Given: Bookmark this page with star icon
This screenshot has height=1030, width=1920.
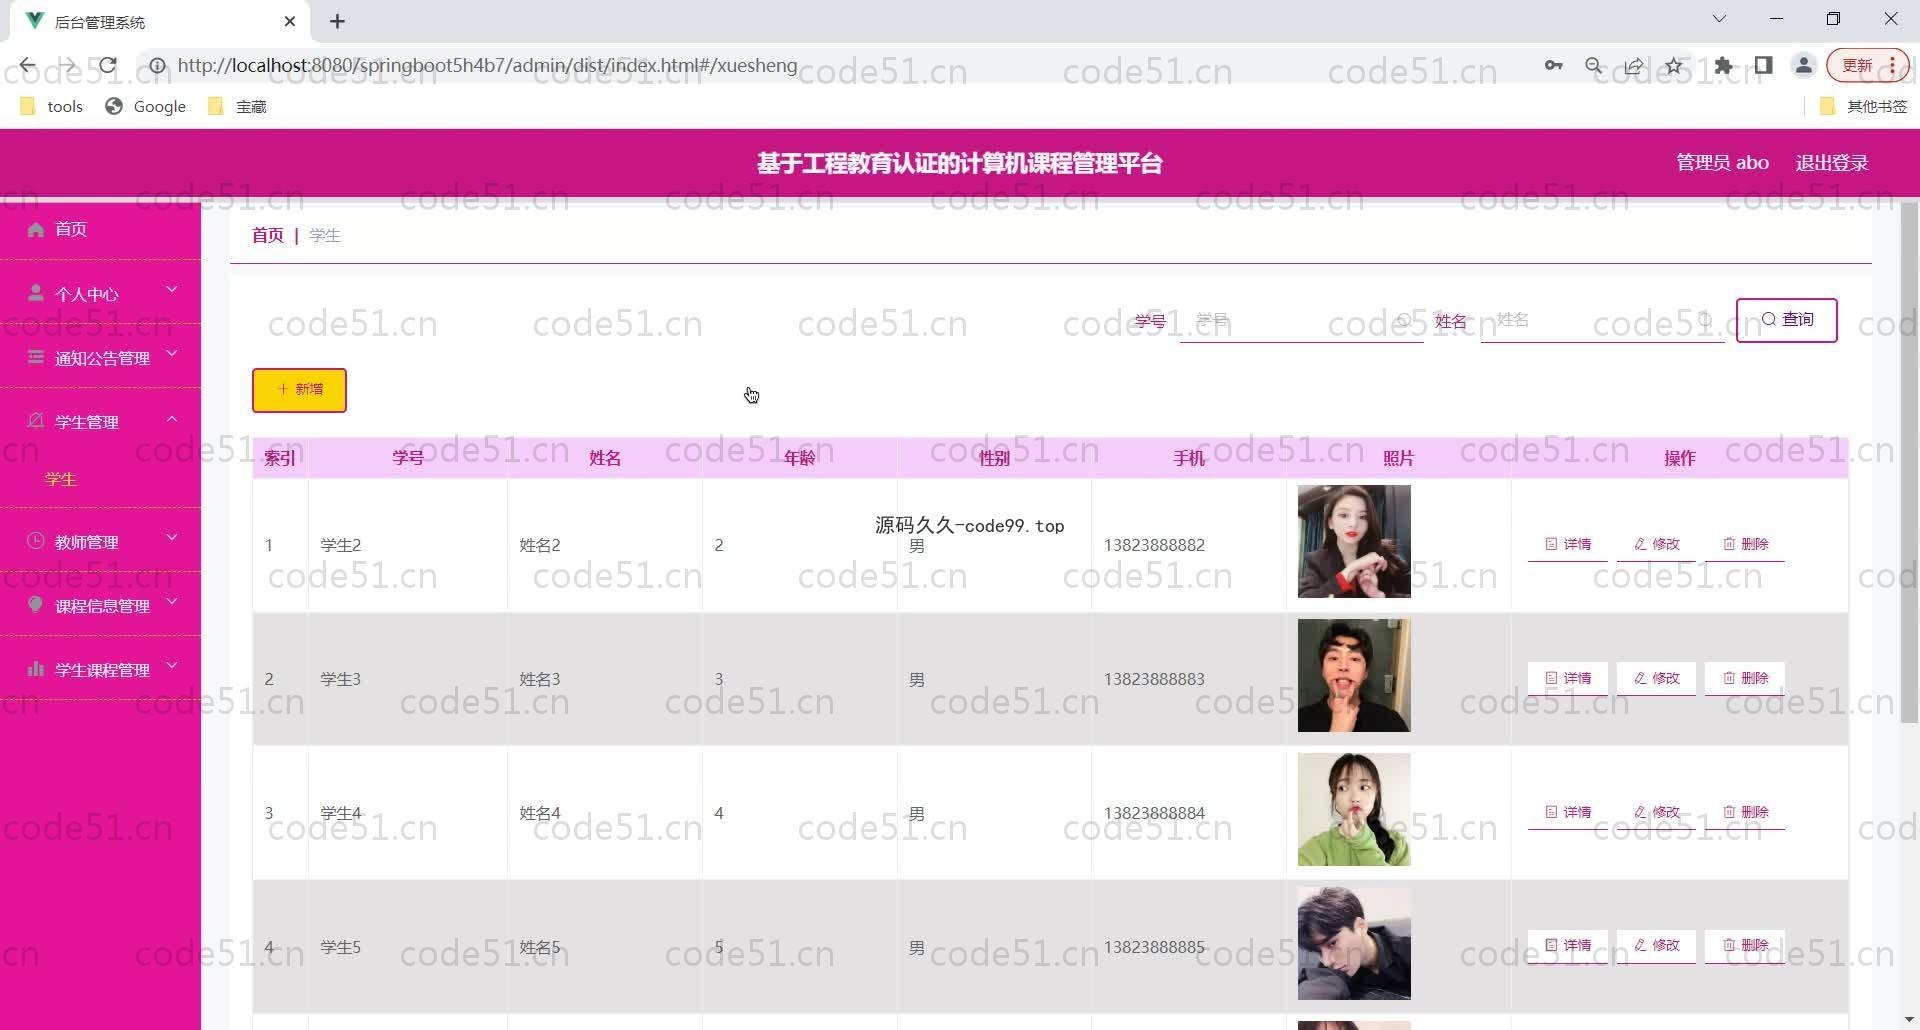Looking at the screenshot, I should click(x=1674, y=66).
